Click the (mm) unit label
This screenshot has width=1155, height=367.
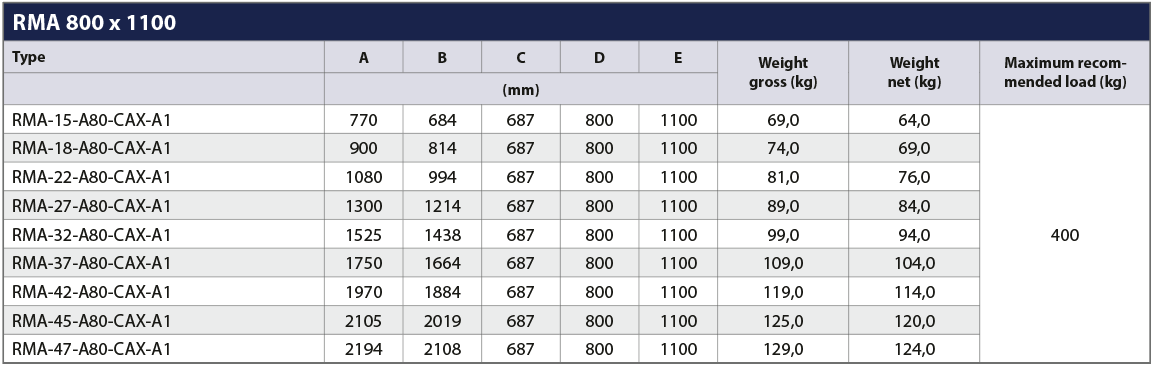[x=521, y=90]
